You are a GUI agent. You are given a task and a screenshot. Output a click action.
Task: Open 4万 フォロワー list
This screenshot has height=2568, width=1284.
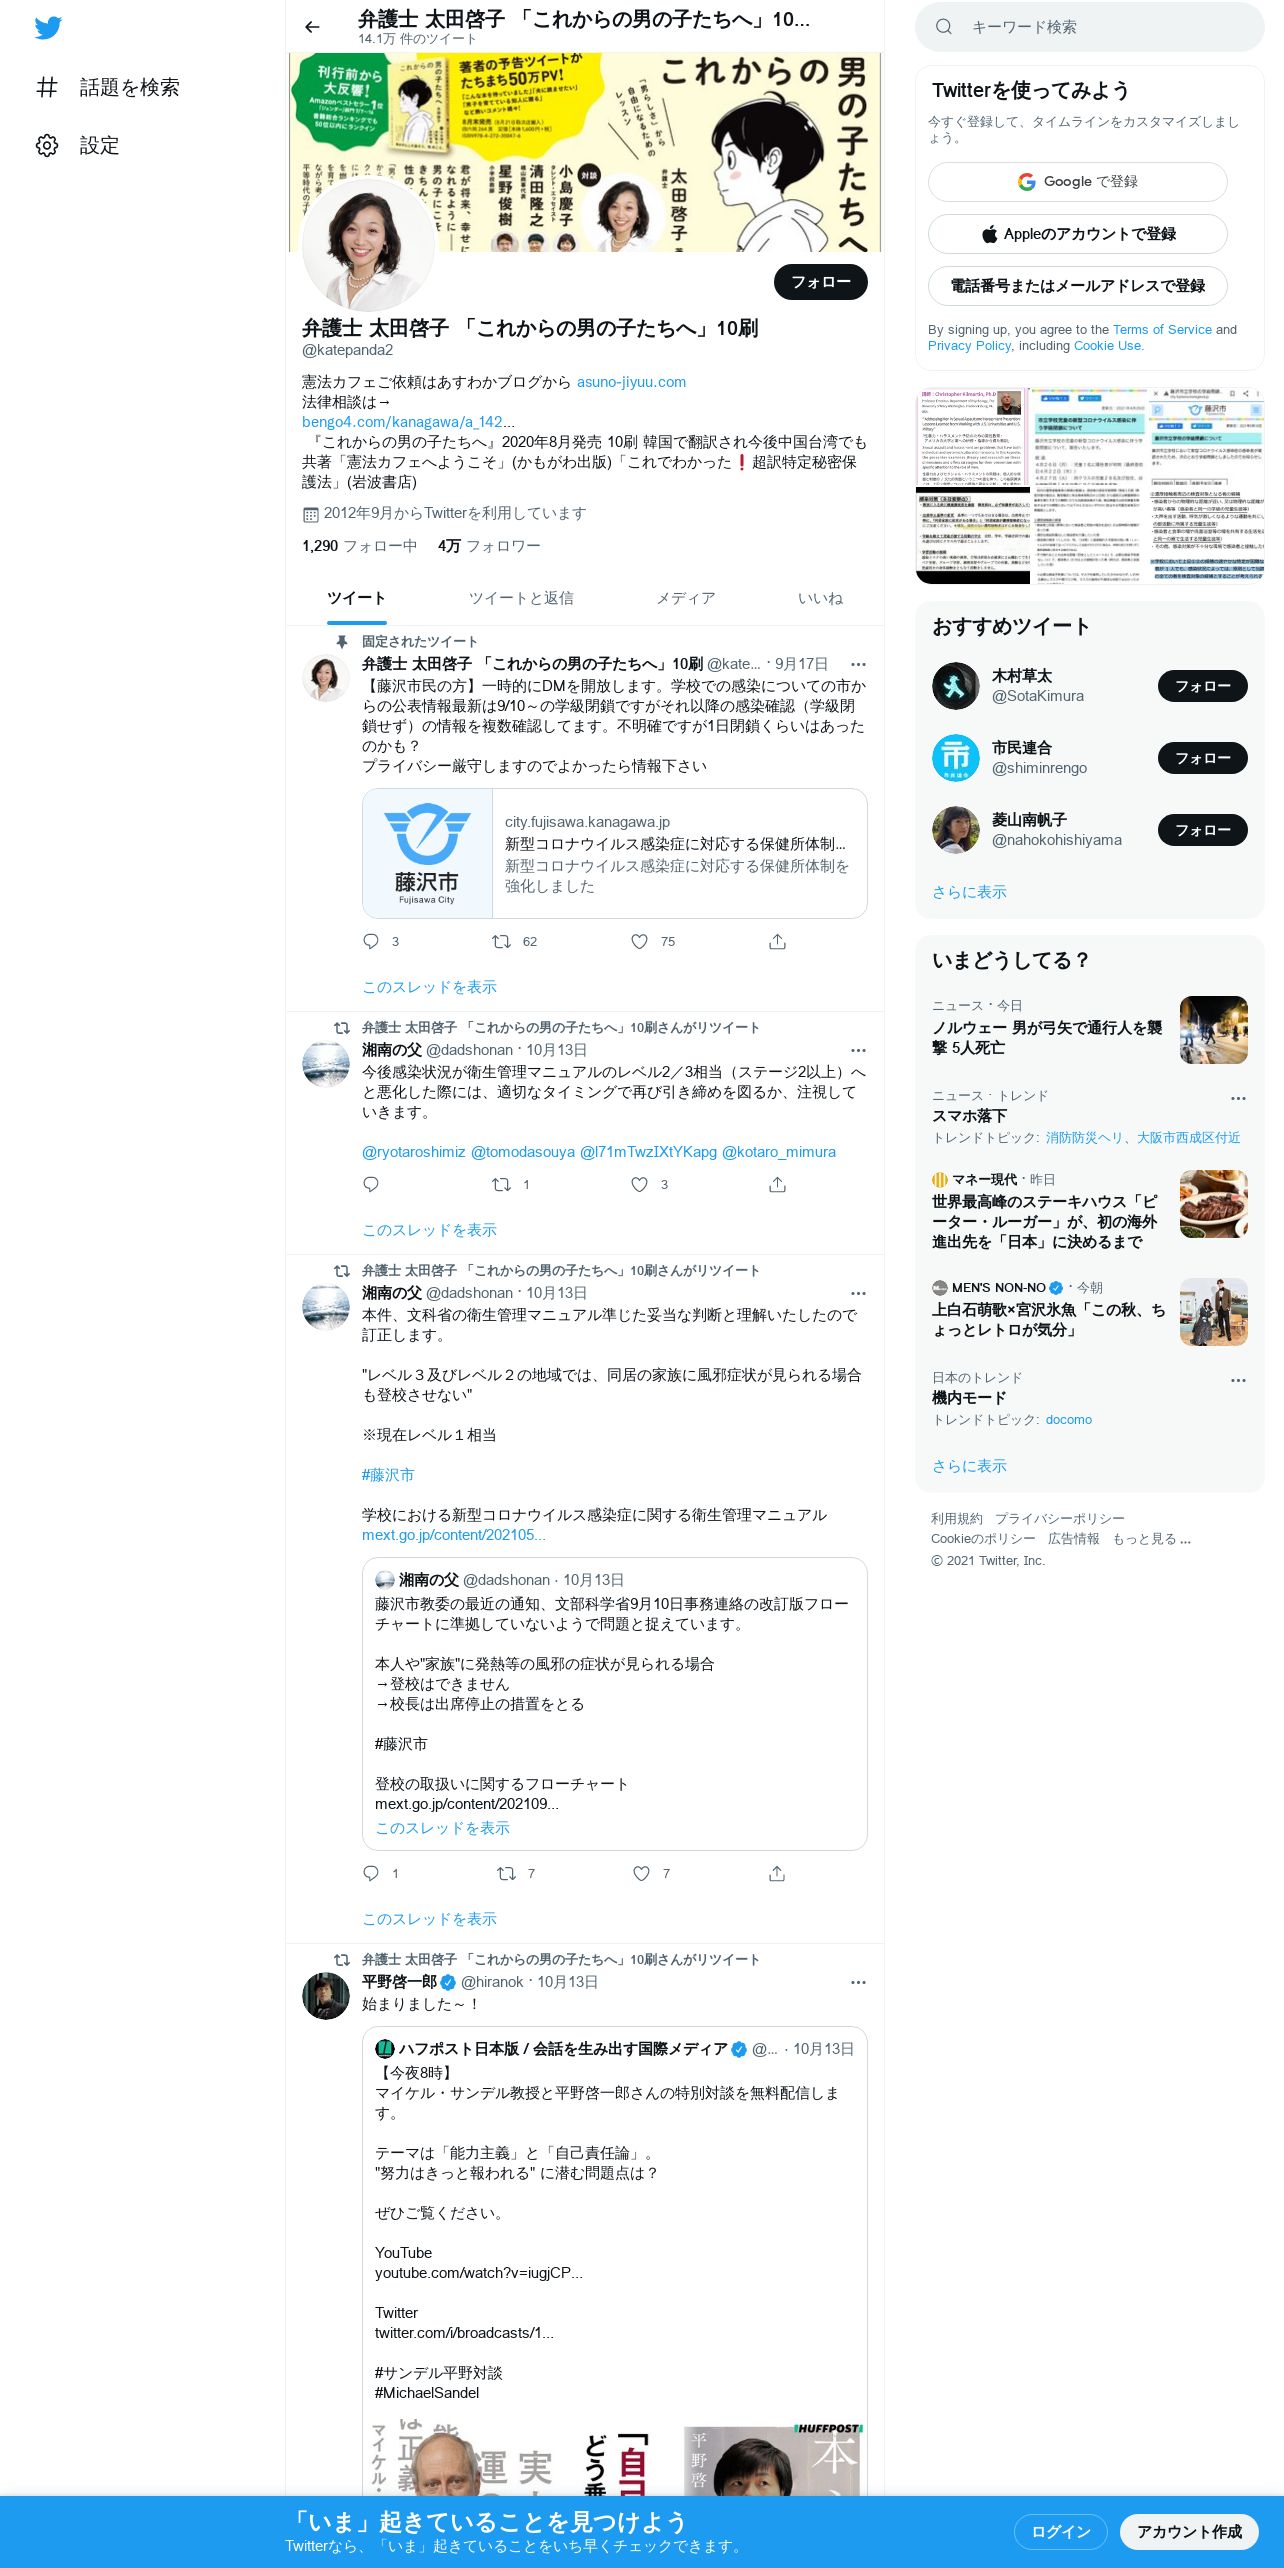489,546
